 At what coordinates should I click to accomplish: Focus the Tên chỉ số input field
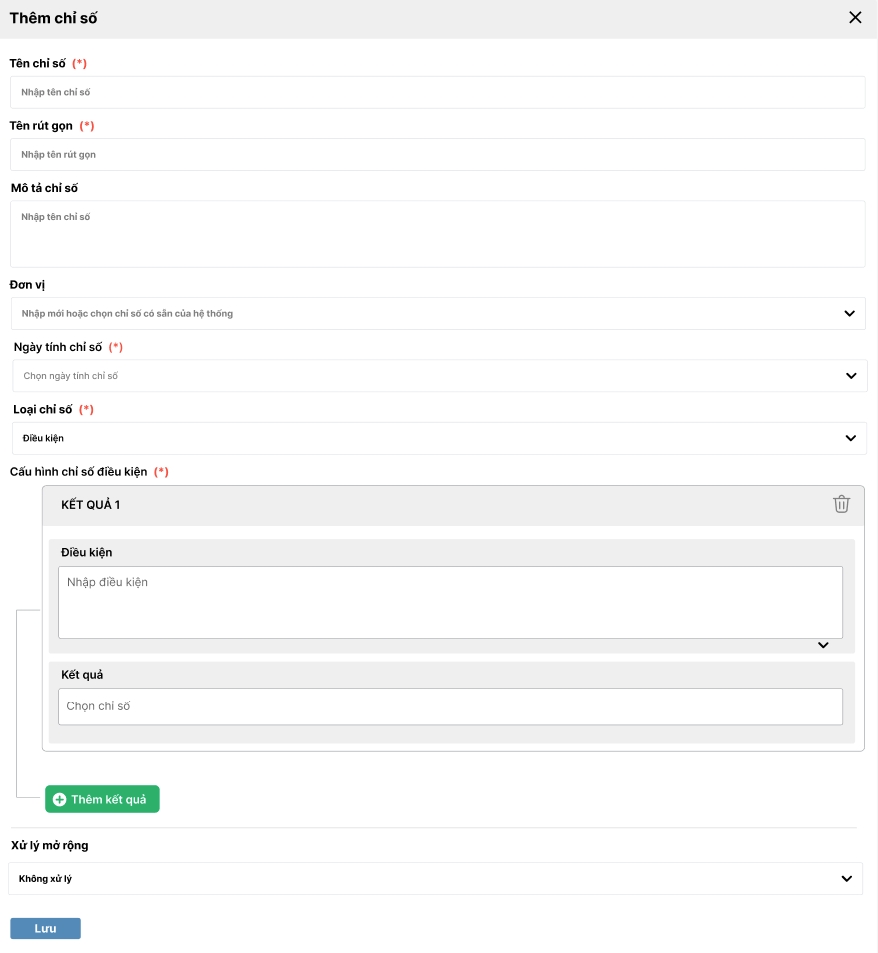click(437, 92)
